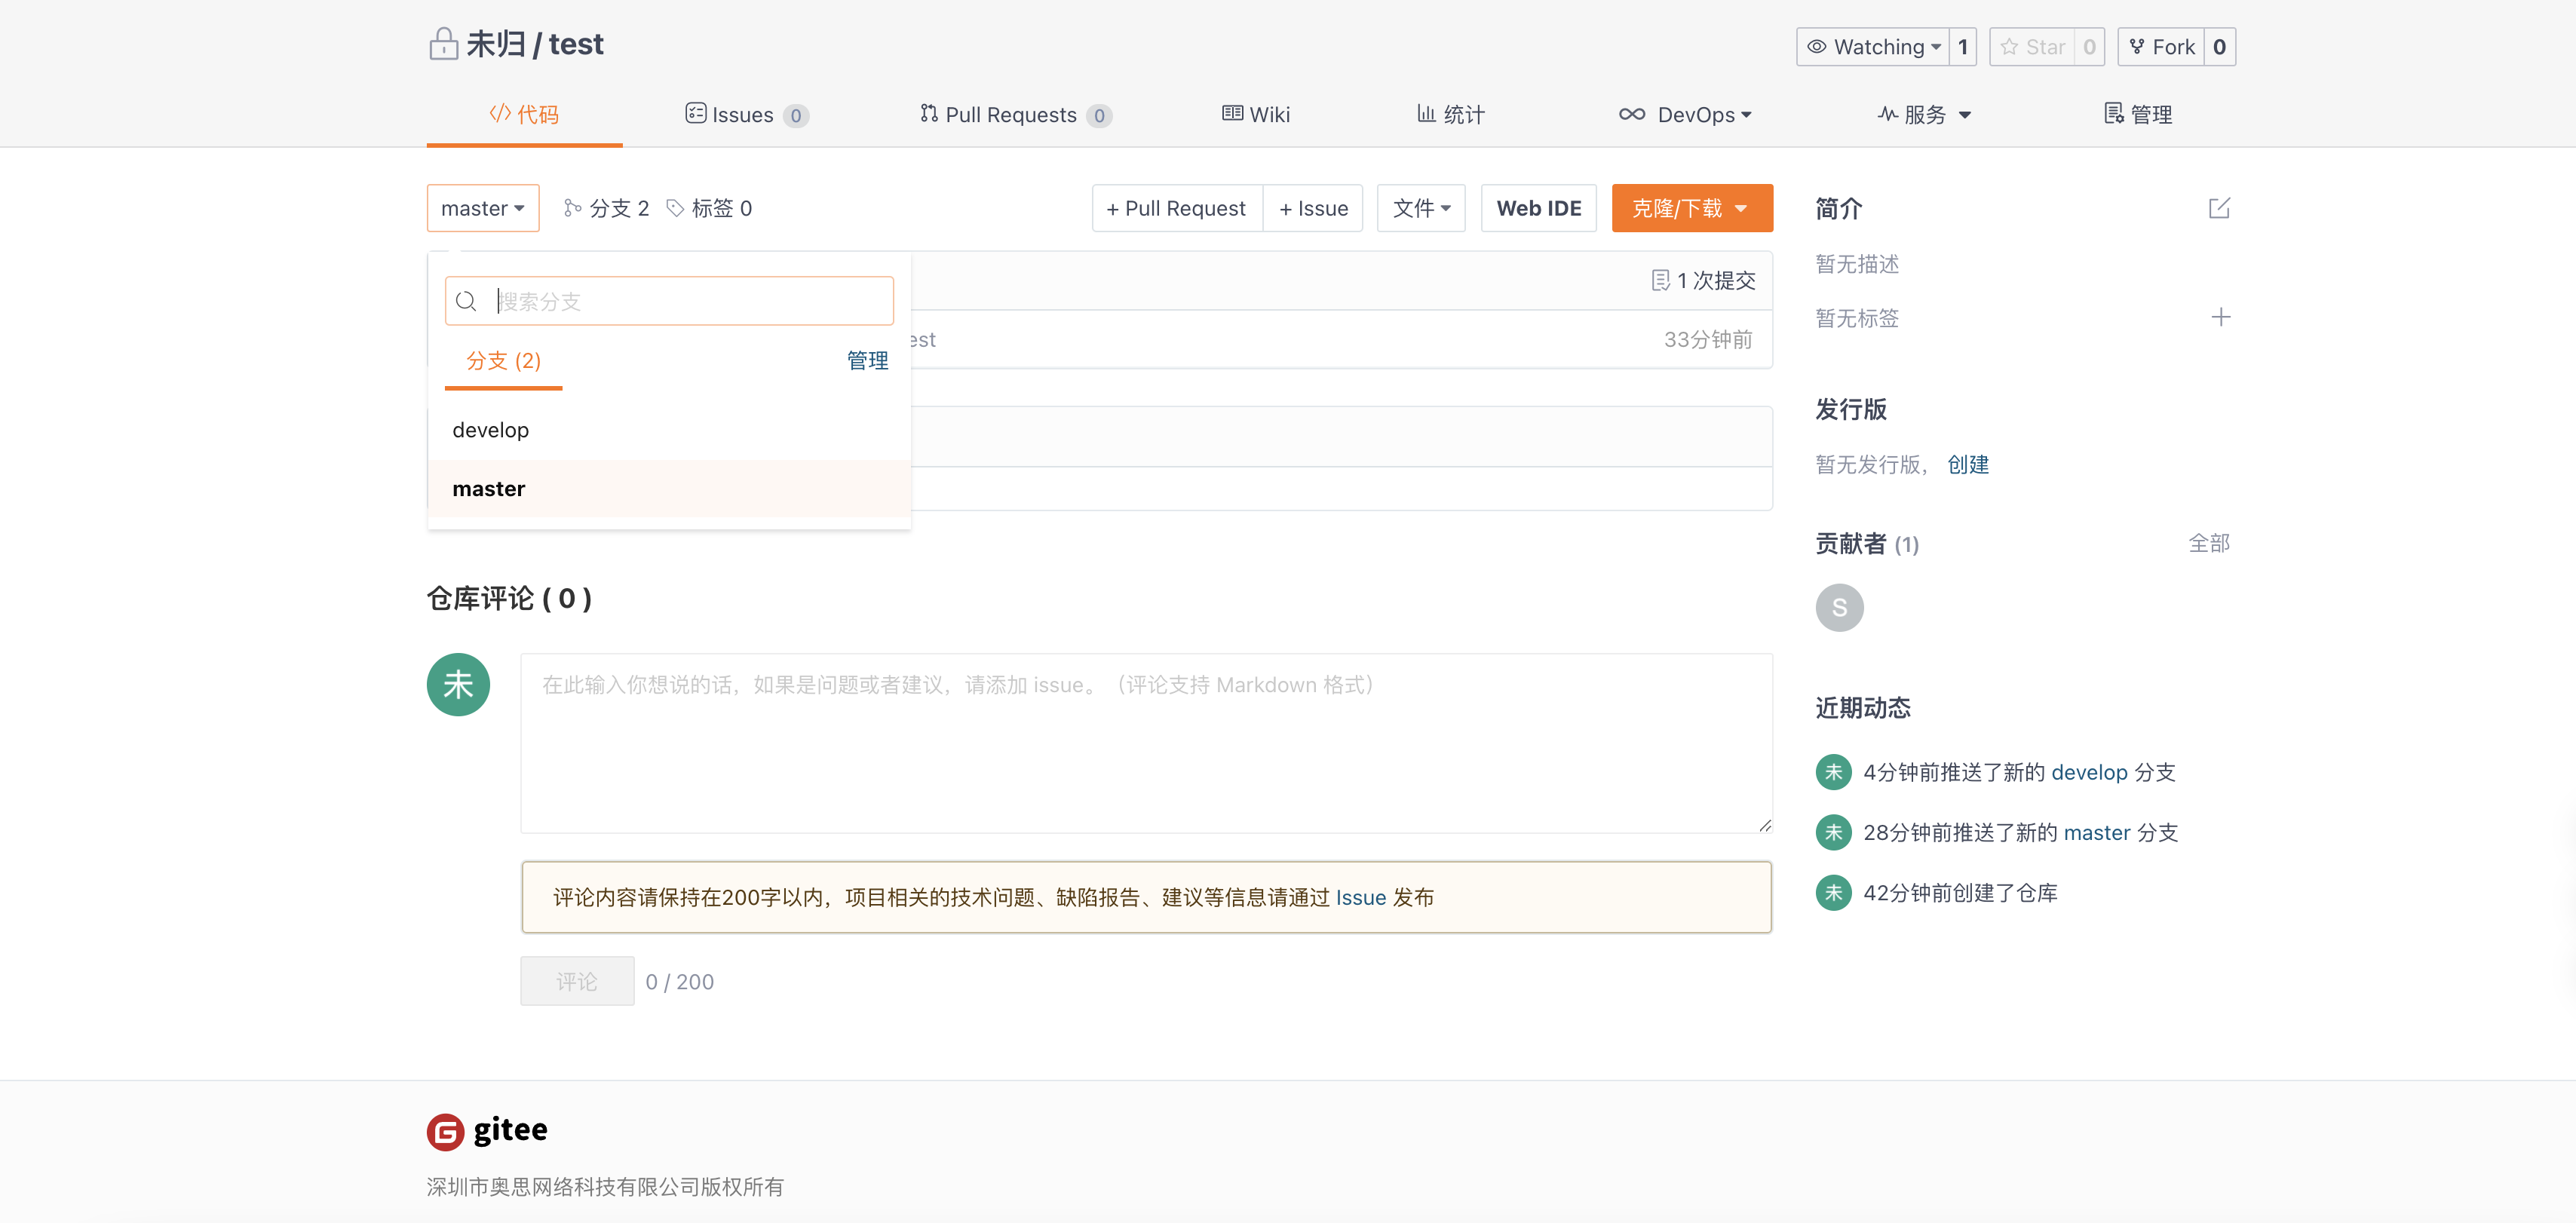Click the 暂无描述 description text
Screen dimensions: 2576x1223
click(x=1857, y=264)
